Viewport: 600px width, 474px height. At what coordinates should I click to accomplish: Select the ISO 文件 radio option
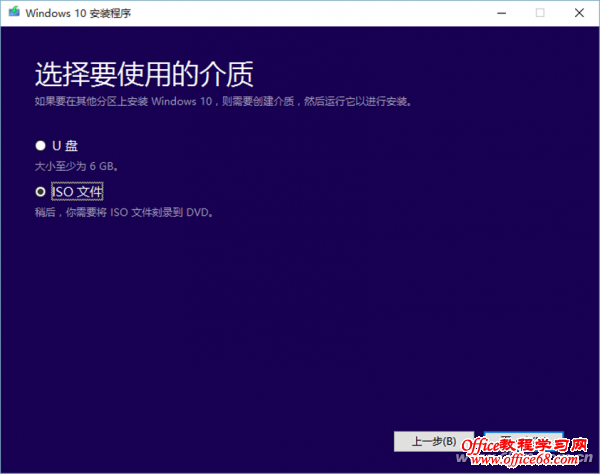click(x=40, y=192)
